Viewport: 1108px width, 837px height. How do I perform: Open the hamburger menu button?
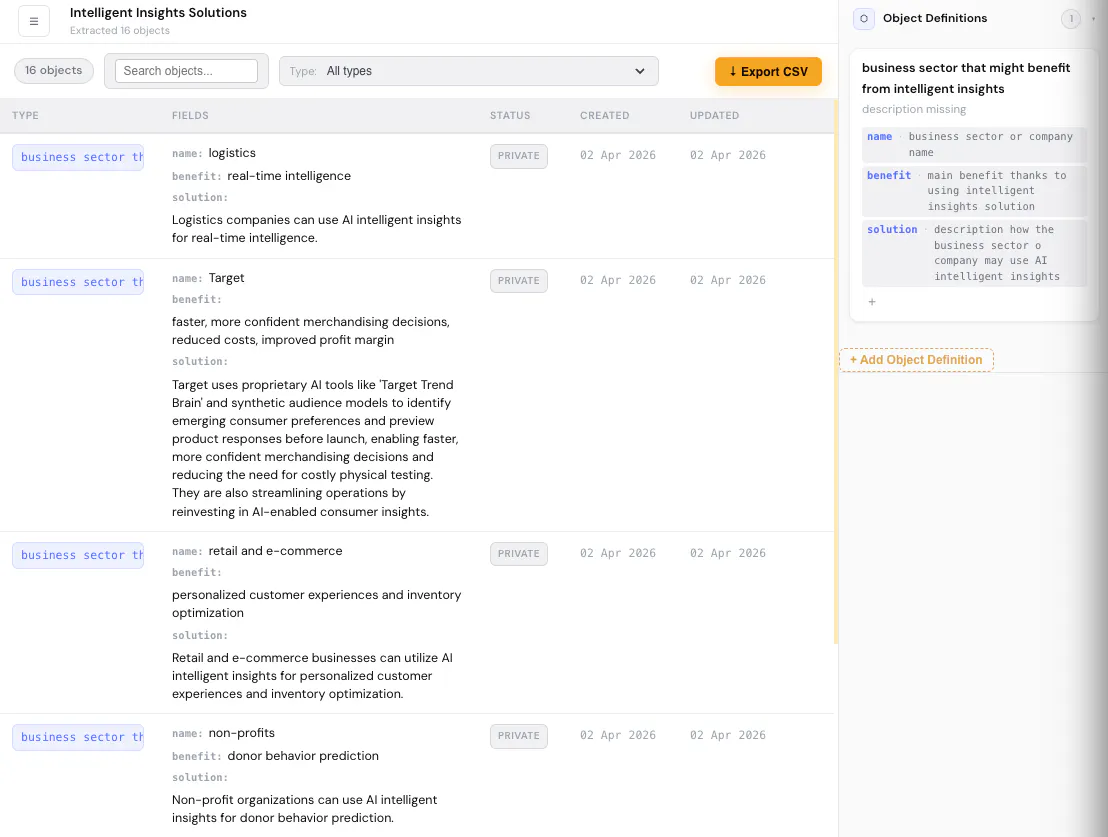pos(34,21)
